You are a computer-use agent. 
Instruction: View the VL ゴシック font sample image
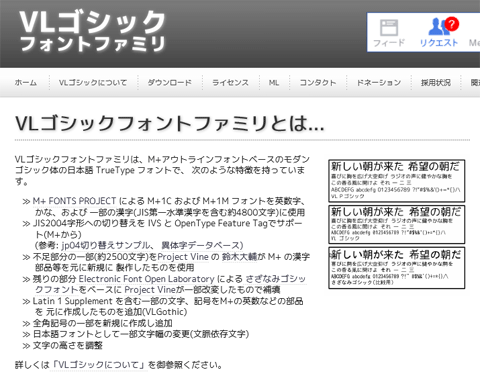click(x=397, y=224)
